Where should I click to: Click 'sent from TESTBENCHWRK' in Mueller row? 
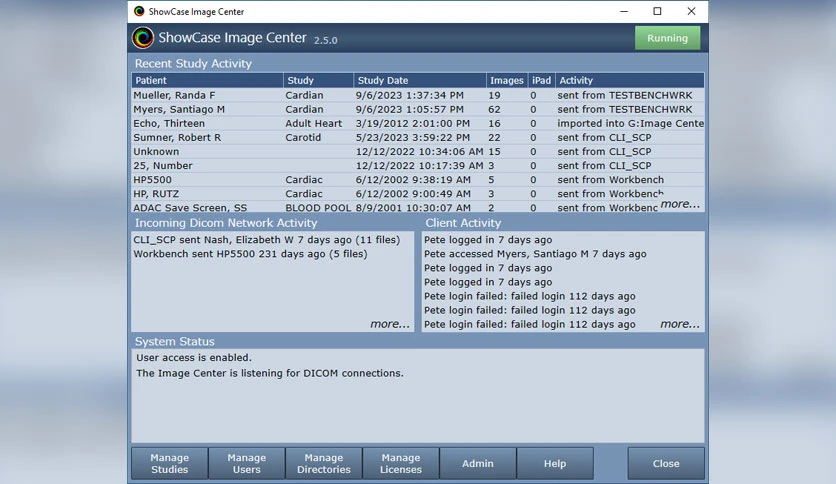625,95
